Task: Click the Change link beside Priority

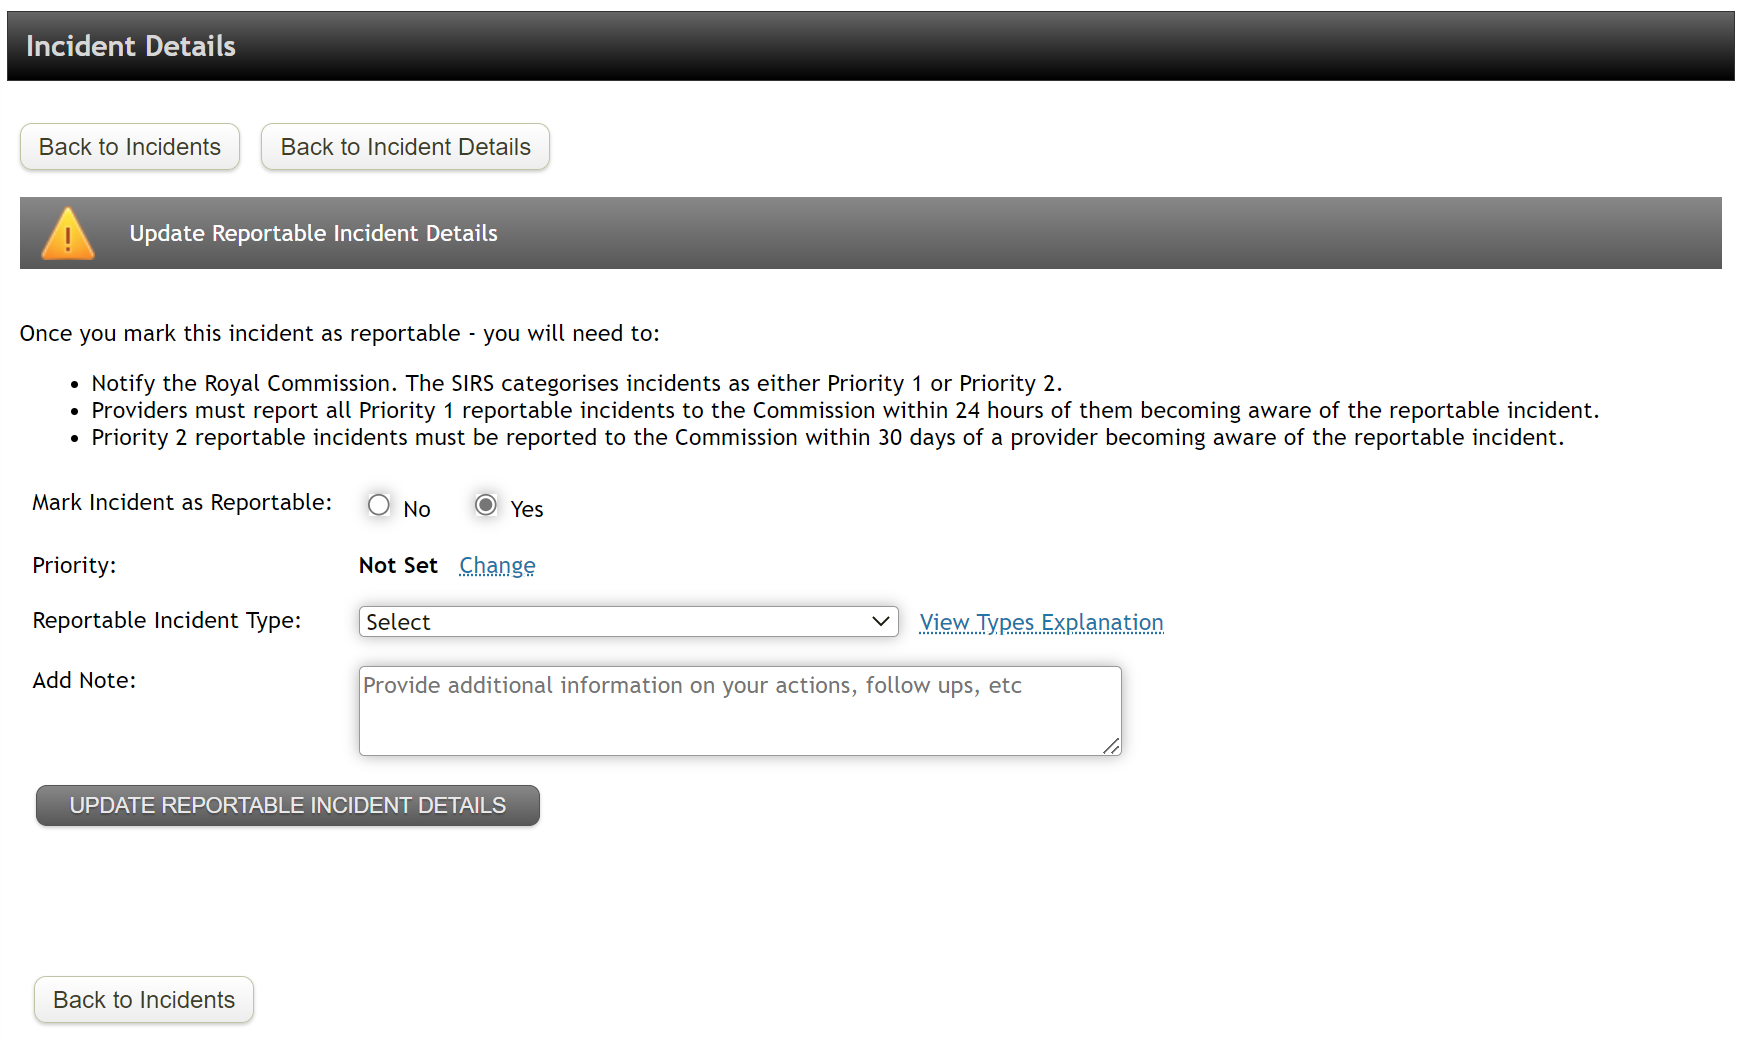Action: [x=497, y=565]
